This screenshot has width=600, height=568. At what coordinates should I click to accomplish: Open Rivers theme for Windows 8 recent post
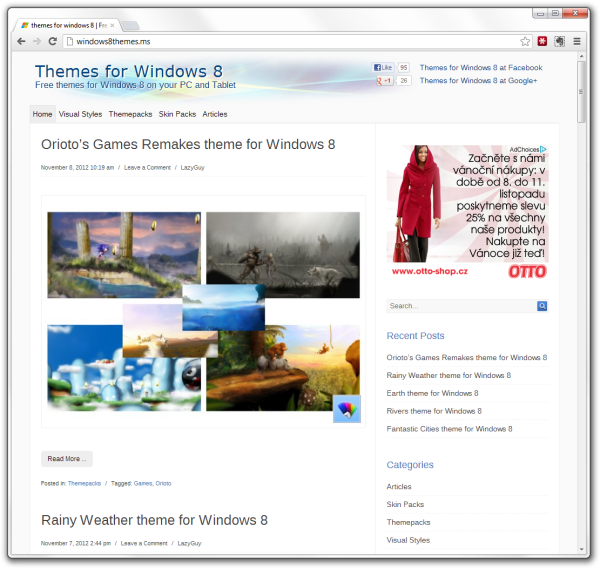434,411
